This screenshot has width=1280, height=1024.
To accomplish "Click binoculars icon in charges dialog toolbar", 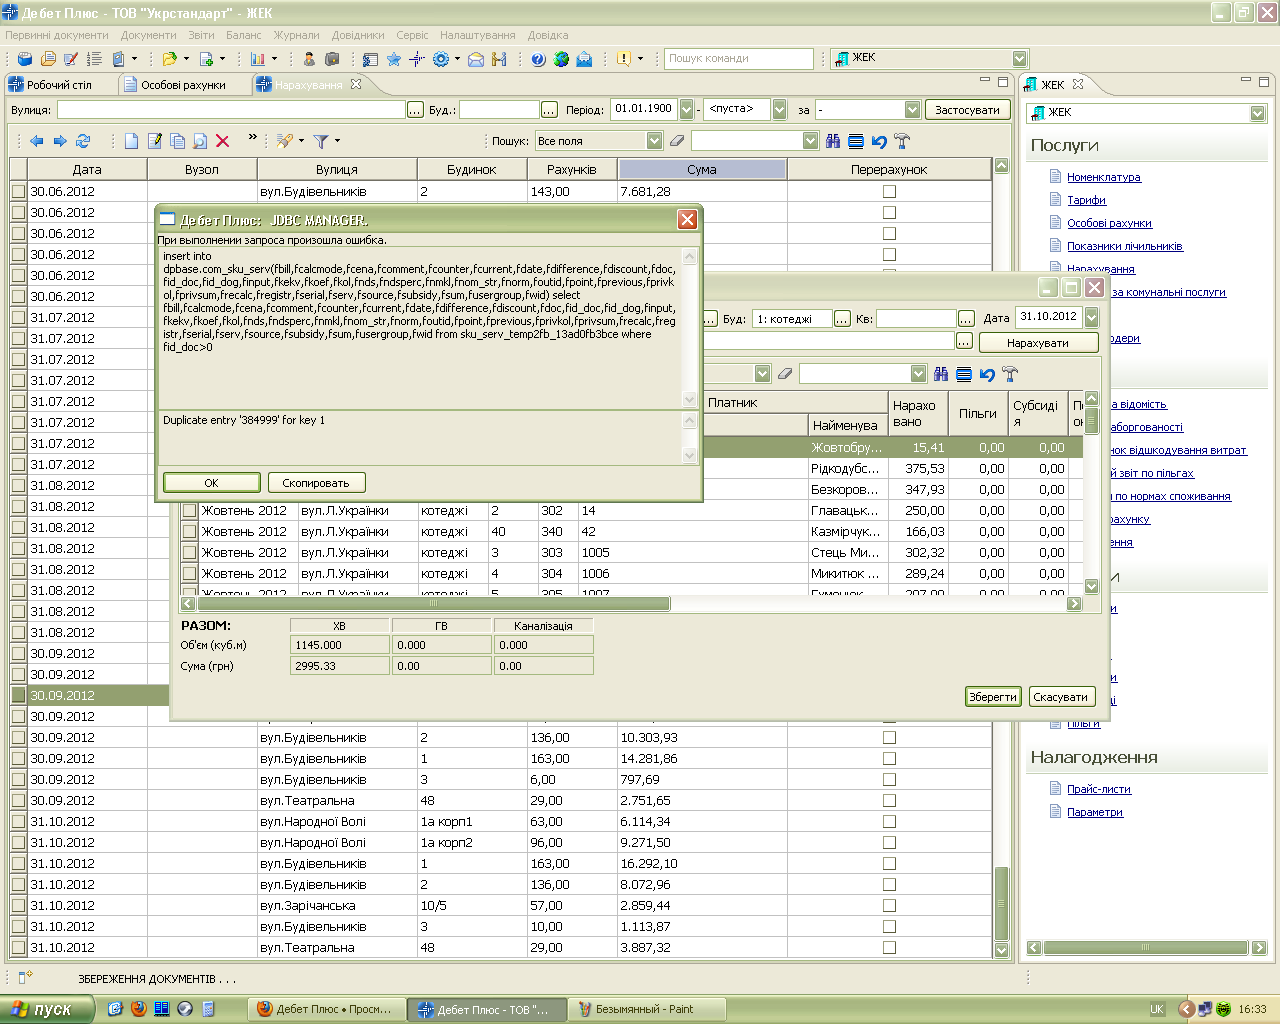I will [x=941, y=374].
